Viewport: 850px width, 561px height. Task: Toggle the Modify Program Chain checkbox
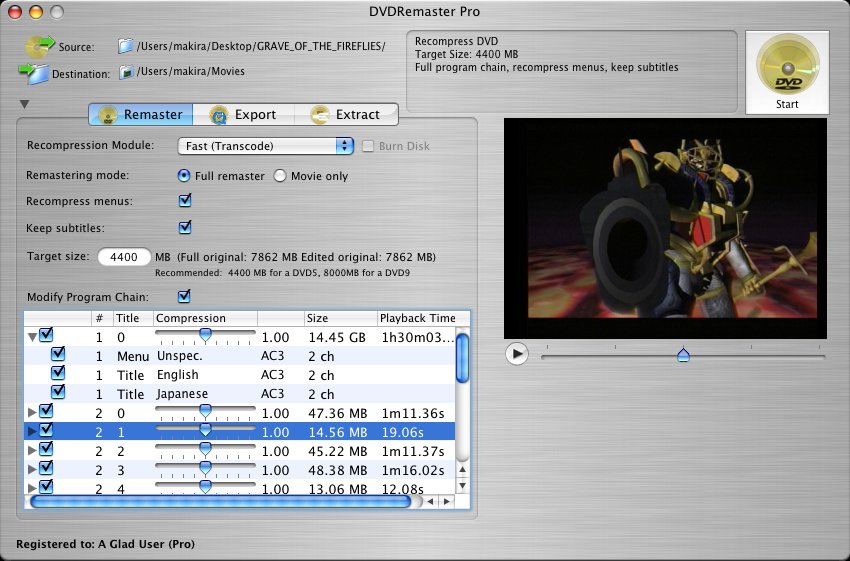click(184, 296)
